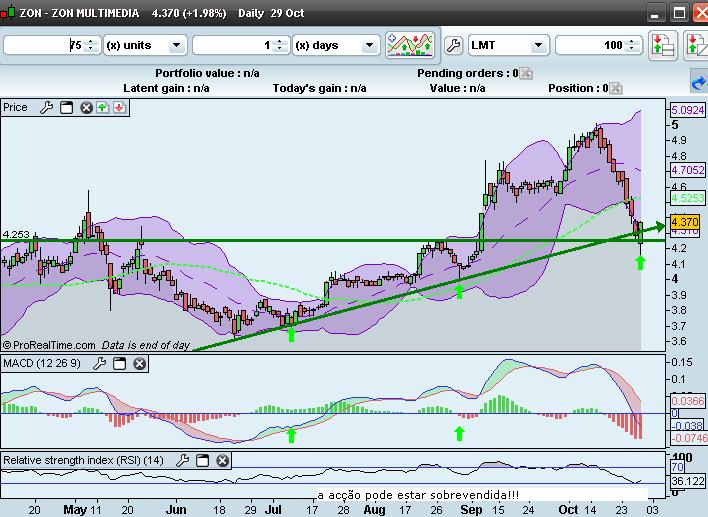Click buy/sell order list icon
708x517 pixels.
[x=663, y=45]
